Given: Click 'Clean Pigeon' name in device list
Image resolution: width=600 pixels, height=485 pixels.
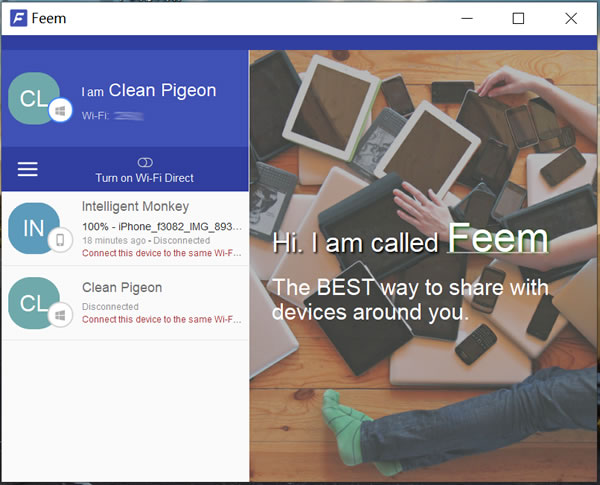Looking at the screenshot, I should (122, 287).
